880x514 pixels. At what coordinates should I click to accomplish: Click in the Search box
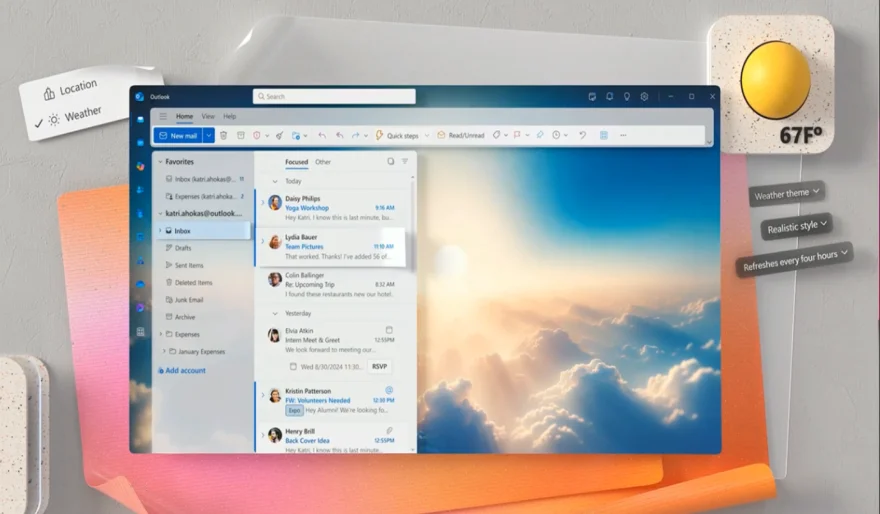pyautogui.click(x=334, y=97)
